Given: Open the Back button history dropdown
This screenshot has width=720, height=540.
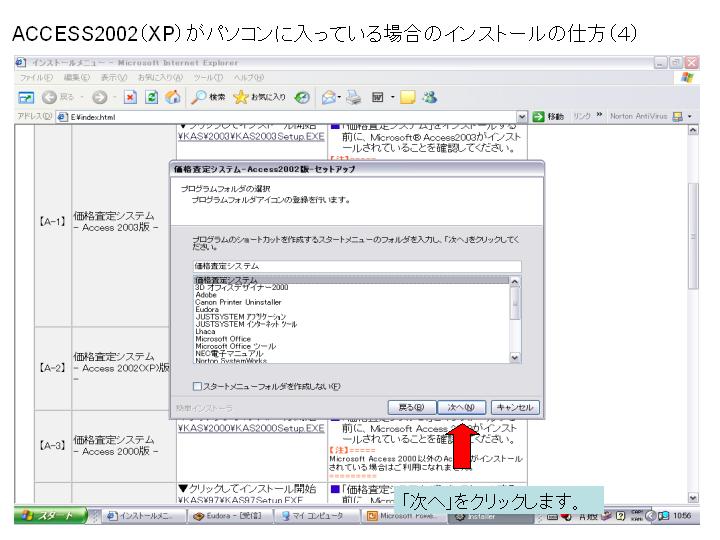Looking at the screenshot, I should point(82,97).
